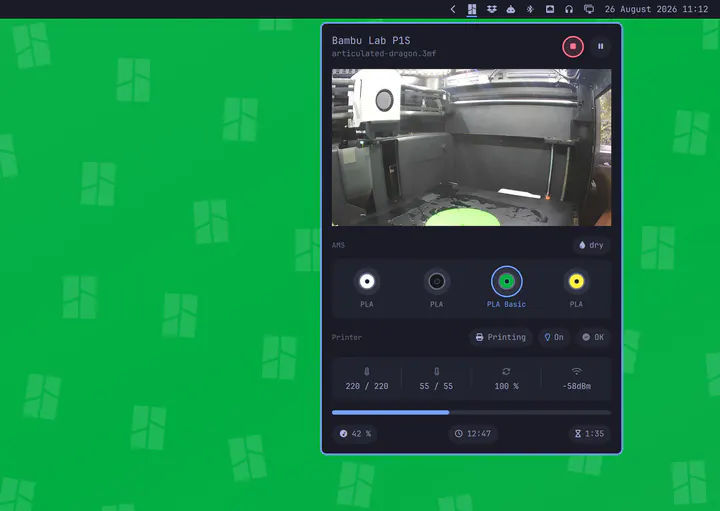Click the 100 % speed value

click(x=506, y=386)
